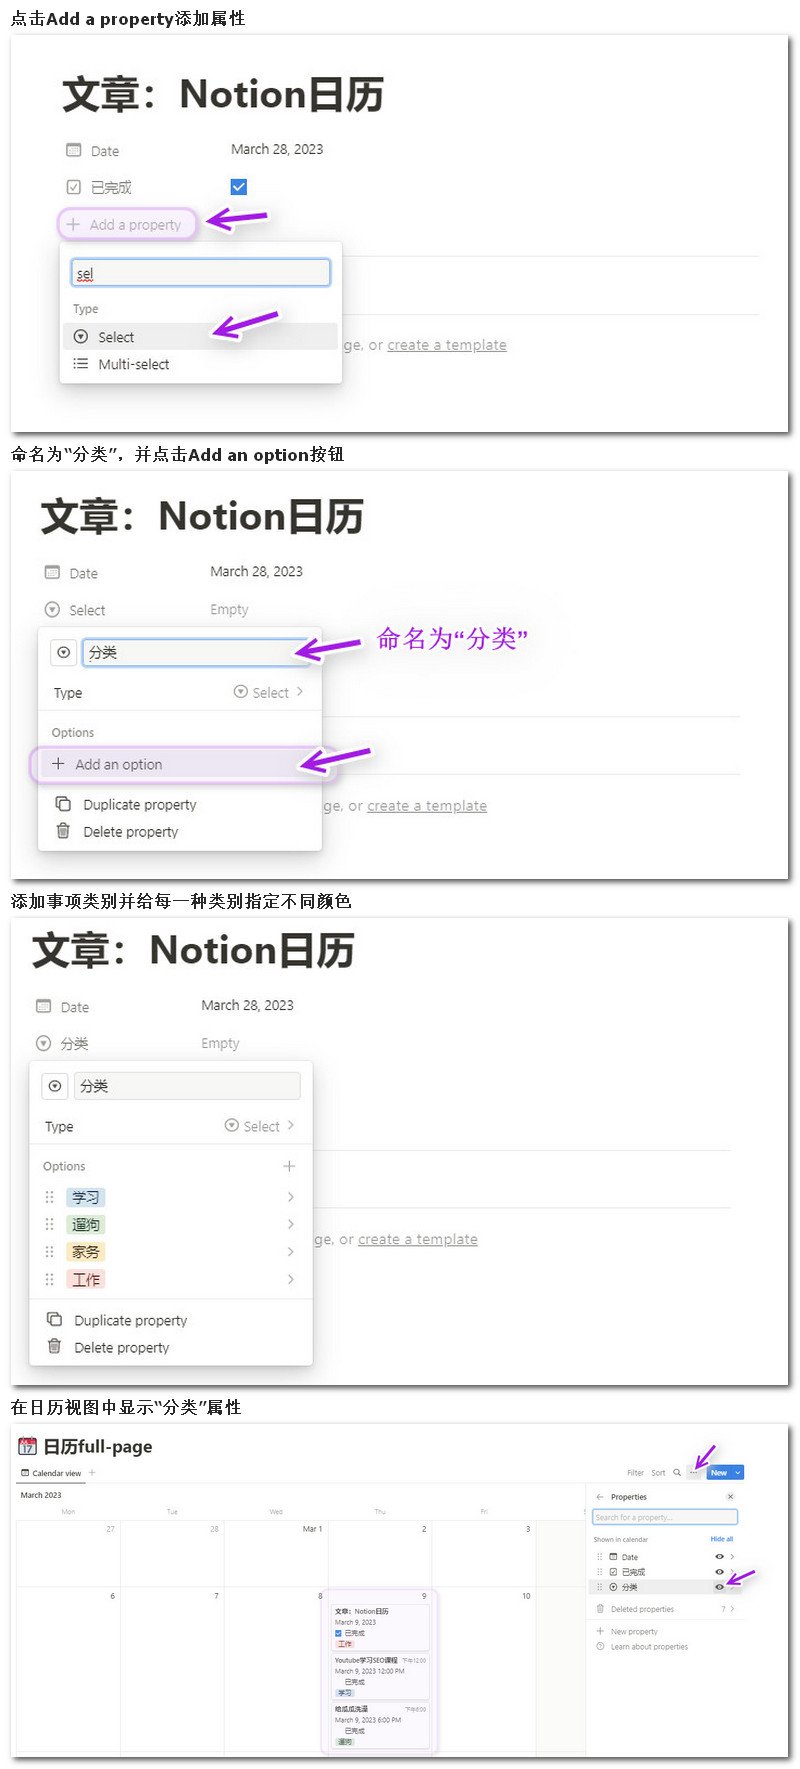This screenshot has height=1769, width=800.
Task: Click the yellow 家务 option tag
Action: coord(85,1252)
